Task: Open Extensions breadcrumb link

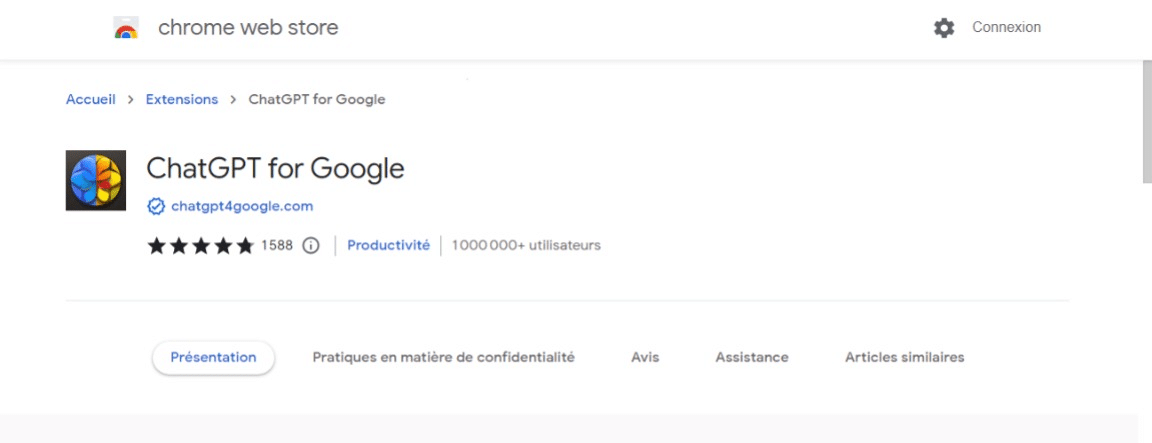Action: coord(181,99)
